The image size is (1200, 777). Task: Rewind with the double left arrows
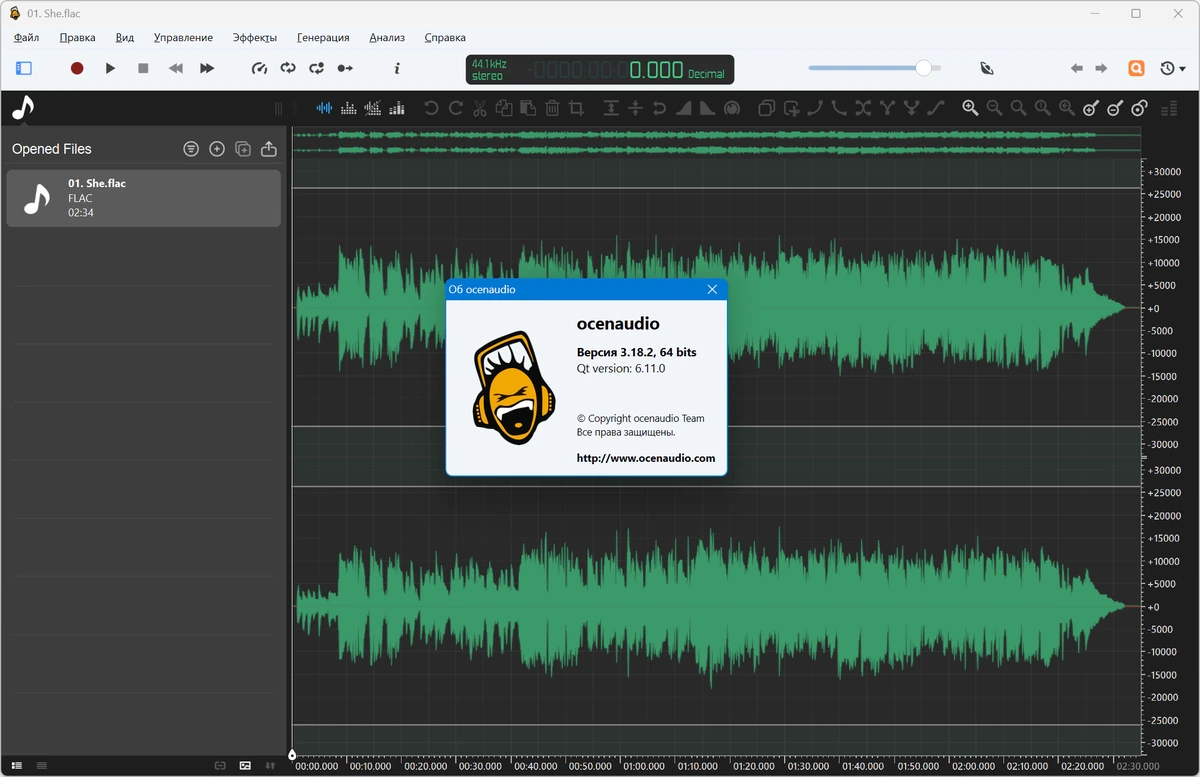pyautogui.click(x=175, y=68)
